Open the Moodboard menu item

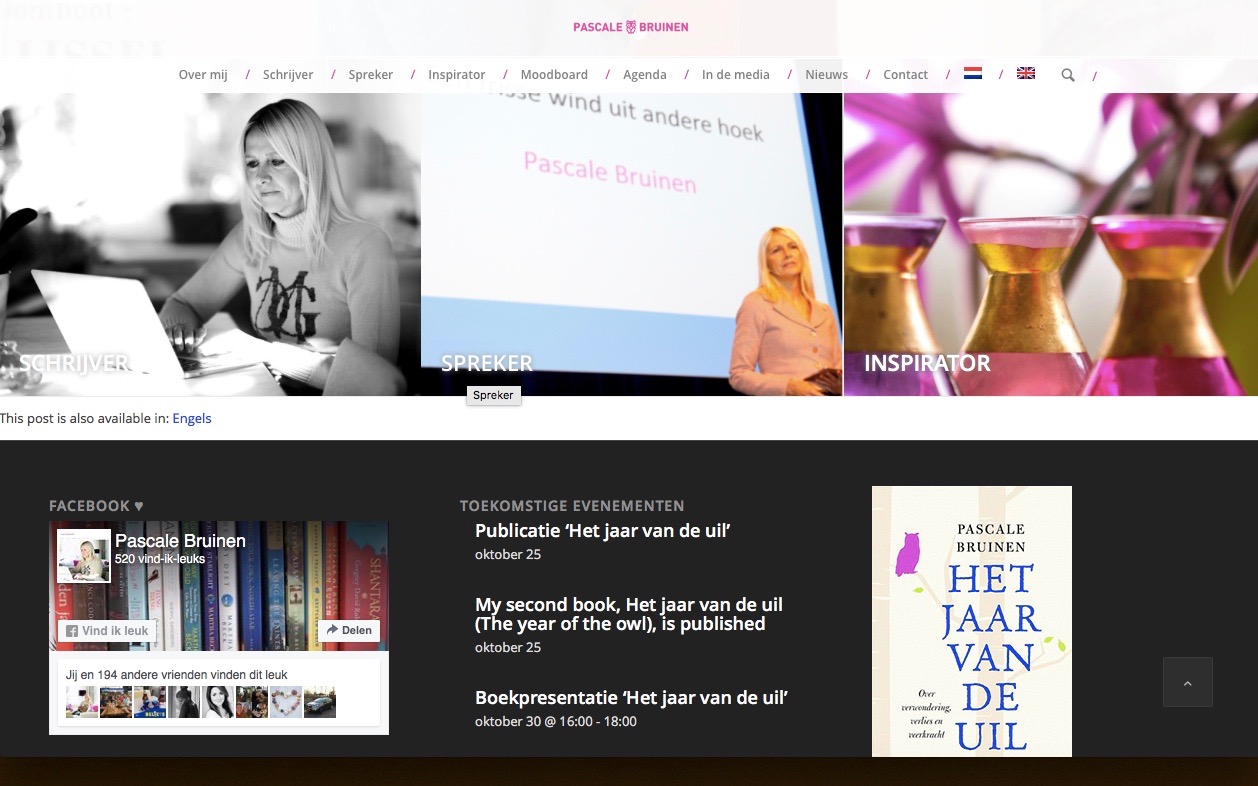click(x=554, y=75)
